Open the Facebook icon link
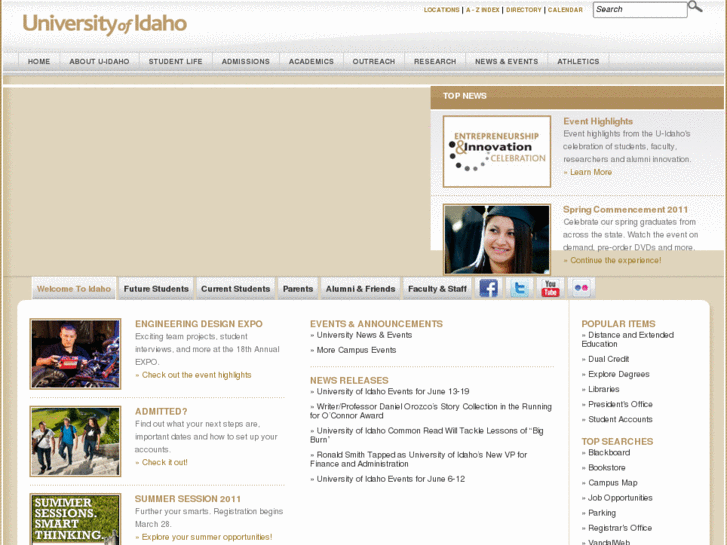Viewport: 727px width, 545px height. [488, 288]
